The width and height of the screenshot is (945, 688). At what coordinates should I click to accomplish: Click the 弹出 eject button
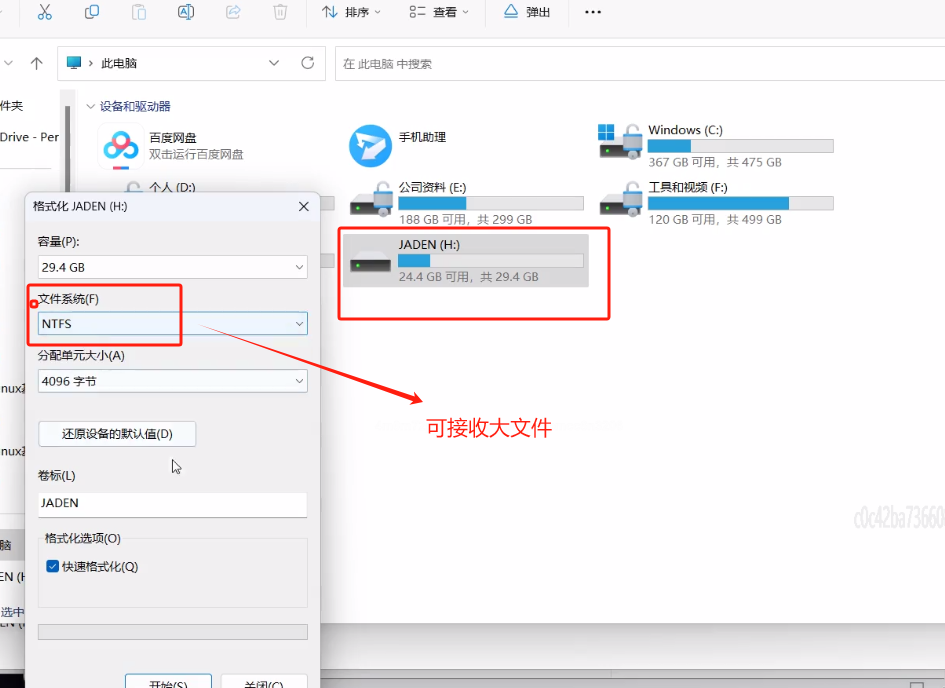(527, 12)
